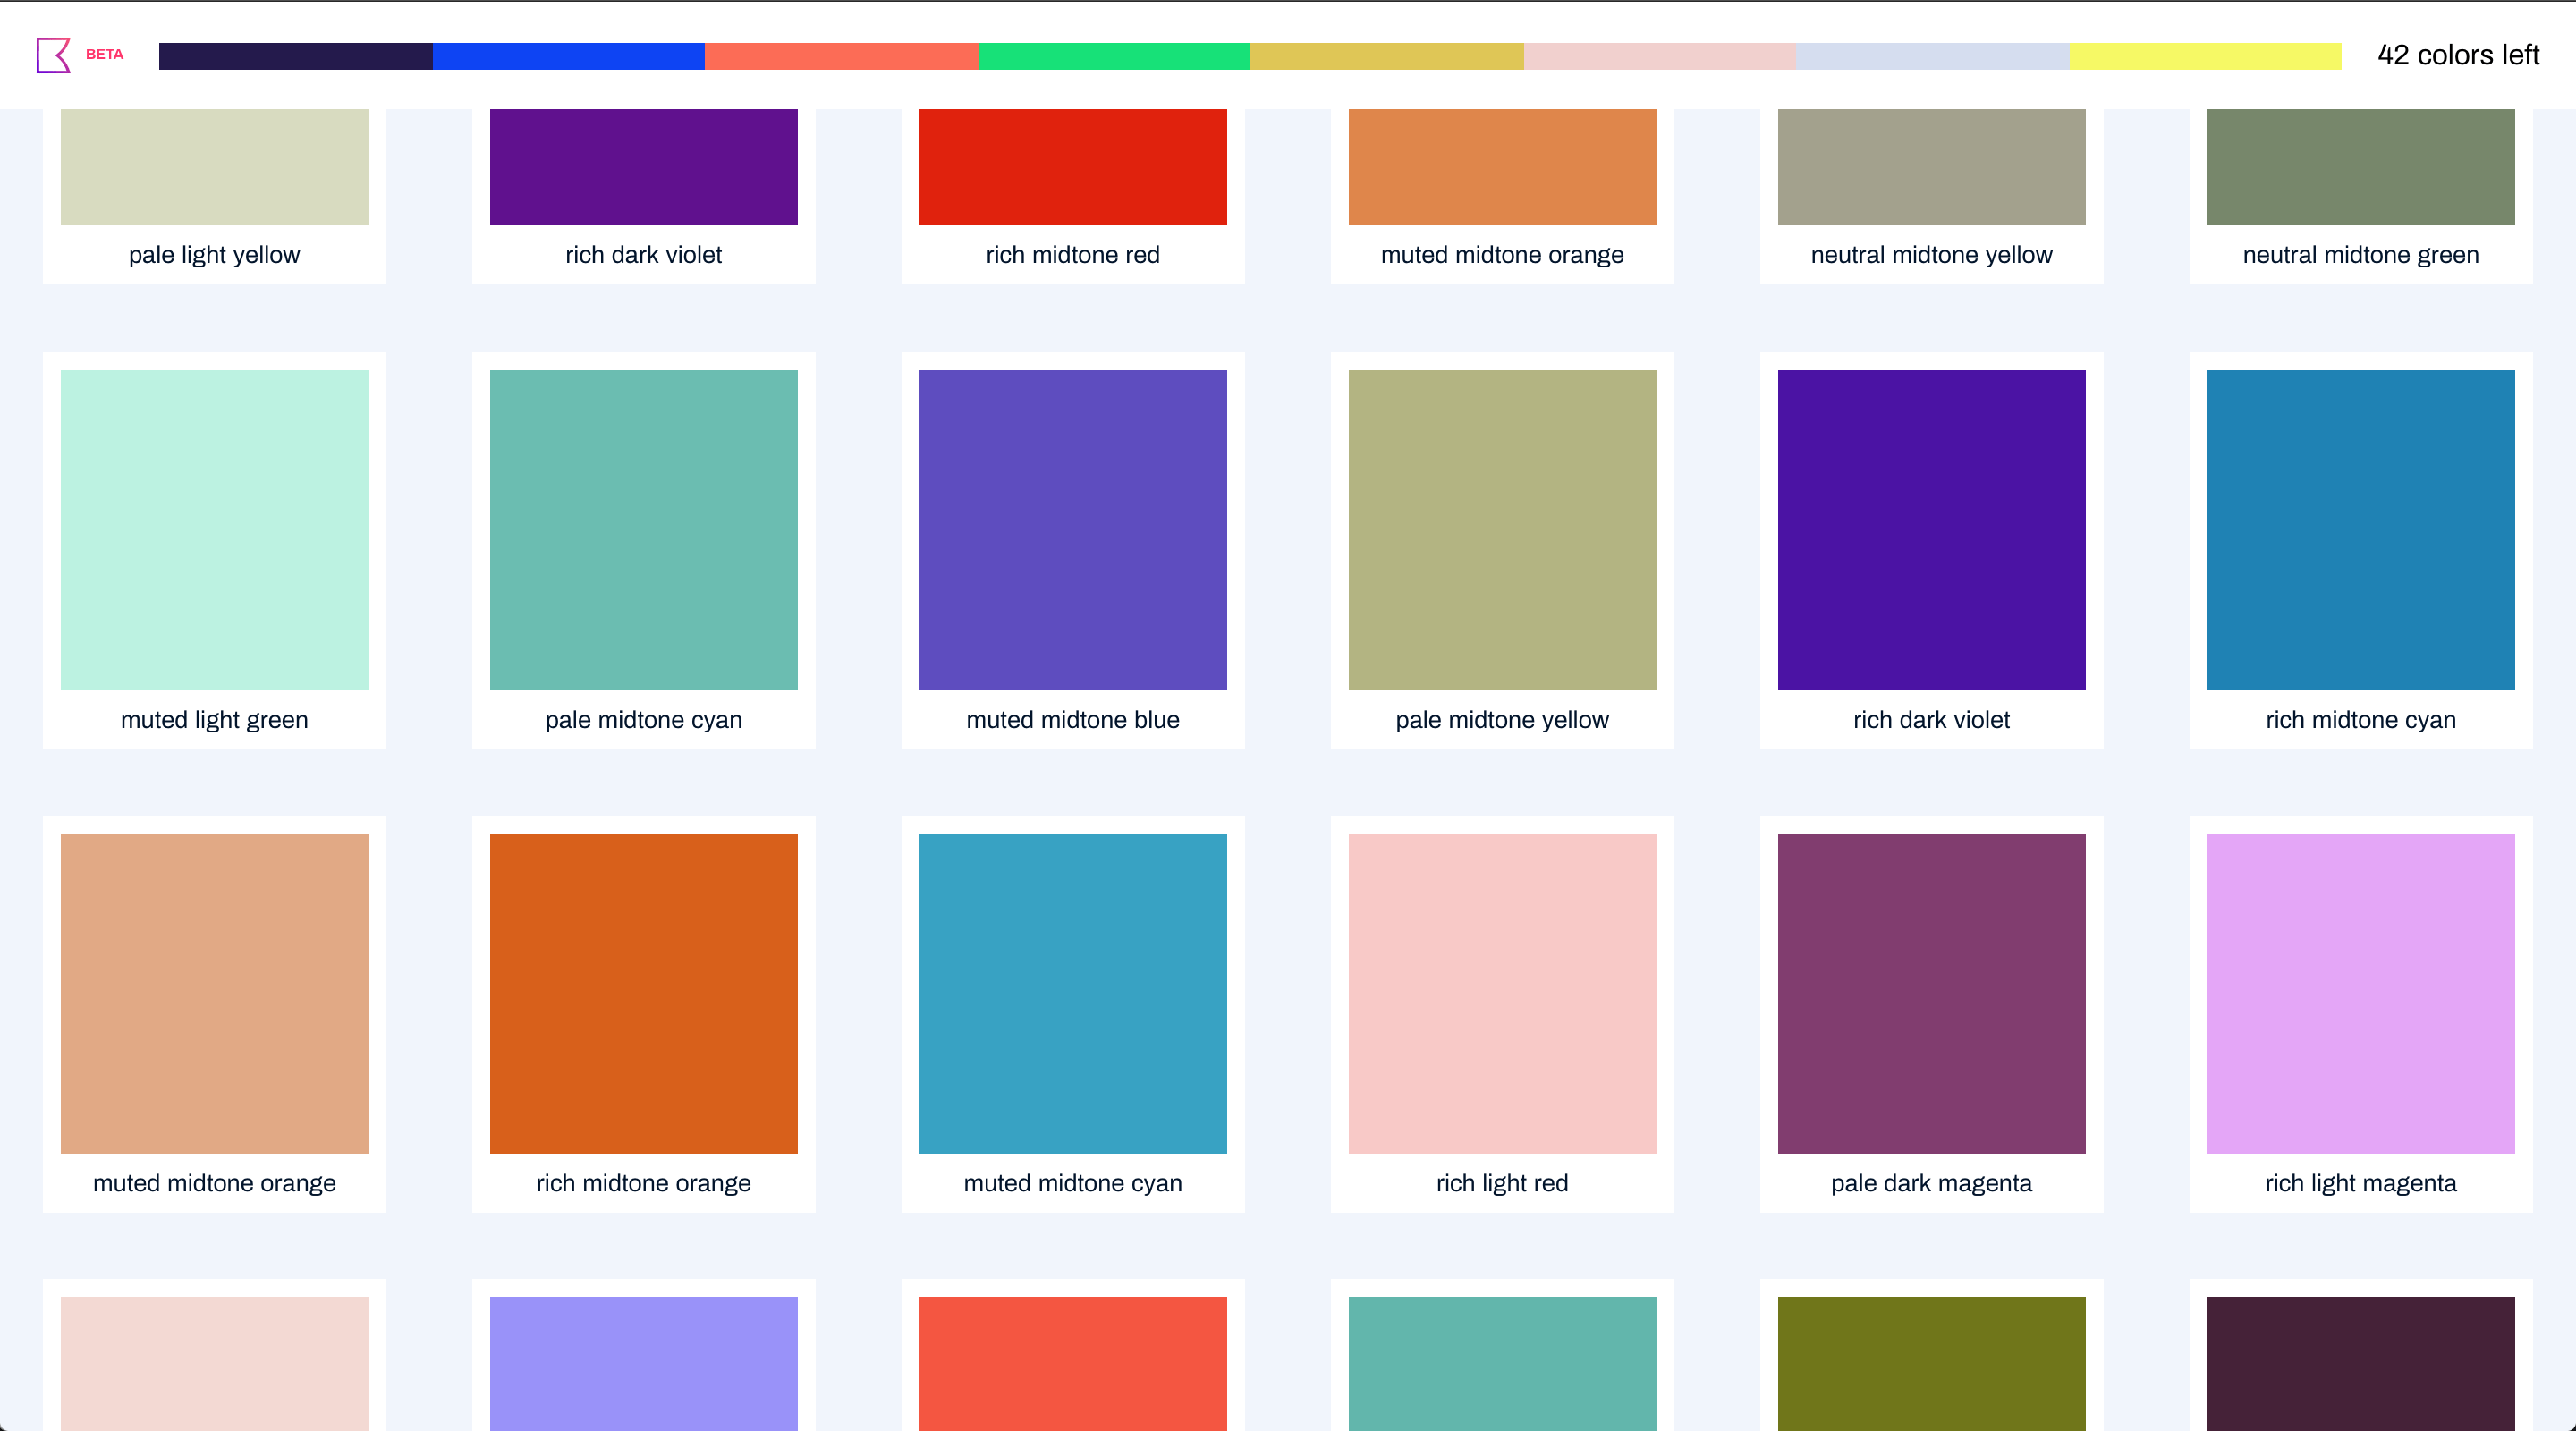2576x1431 pixels.
Task: Click the BETA label beside the logo
Action: click(105, 54)
